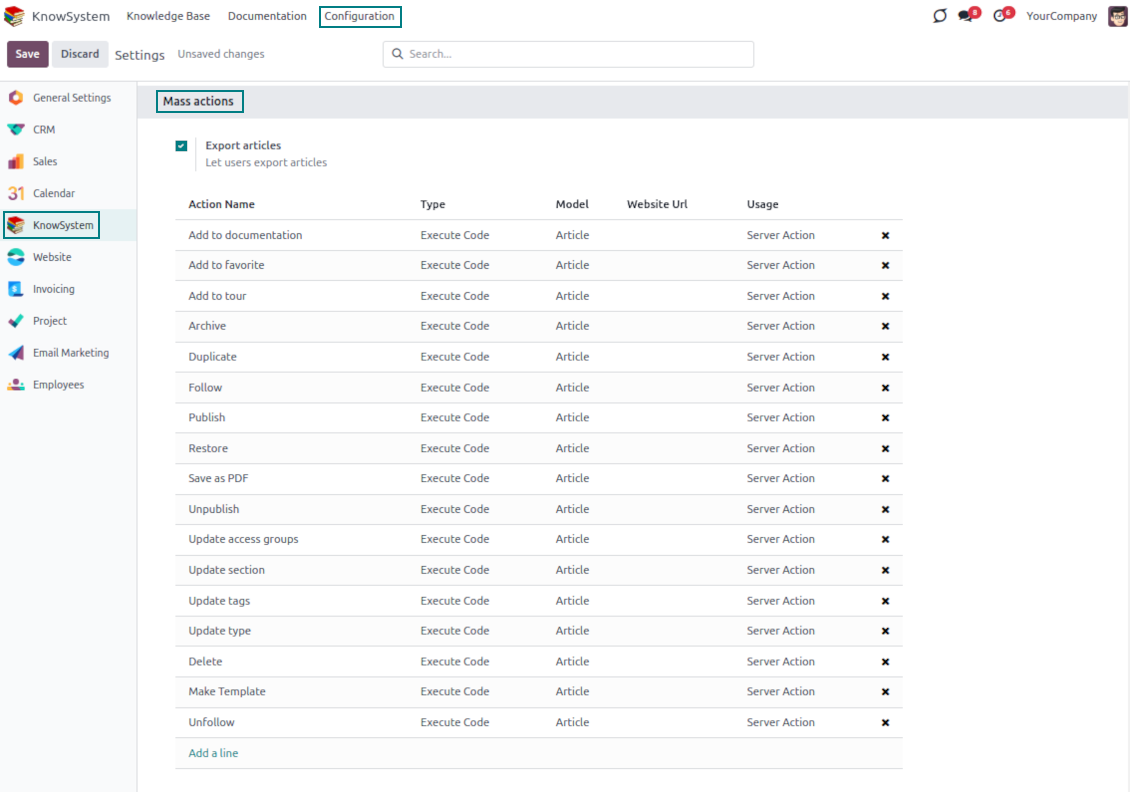This screenshot has height=792, width=1130.
Task: Click the Save button
Action: pyautogui.click(x=28, y=54)
